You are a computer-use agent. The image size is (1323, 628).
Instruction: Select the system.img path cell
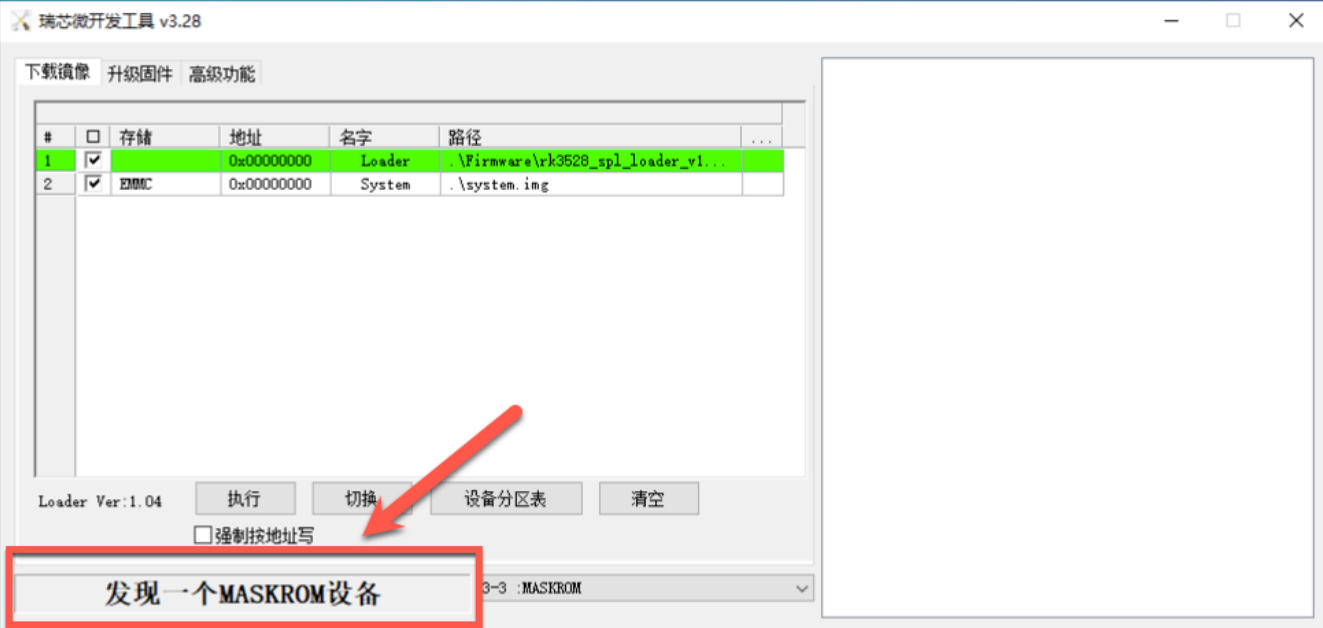coord(590,185)
